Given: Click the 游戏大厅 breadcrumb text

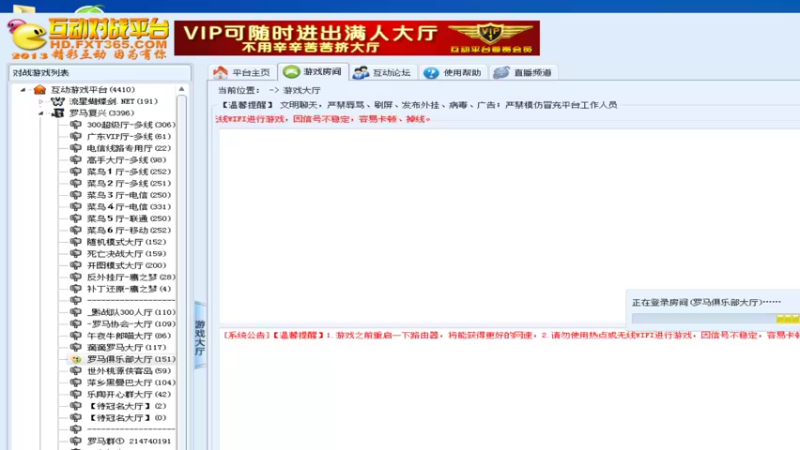Looking at the screenshot, I should point(302,90).
